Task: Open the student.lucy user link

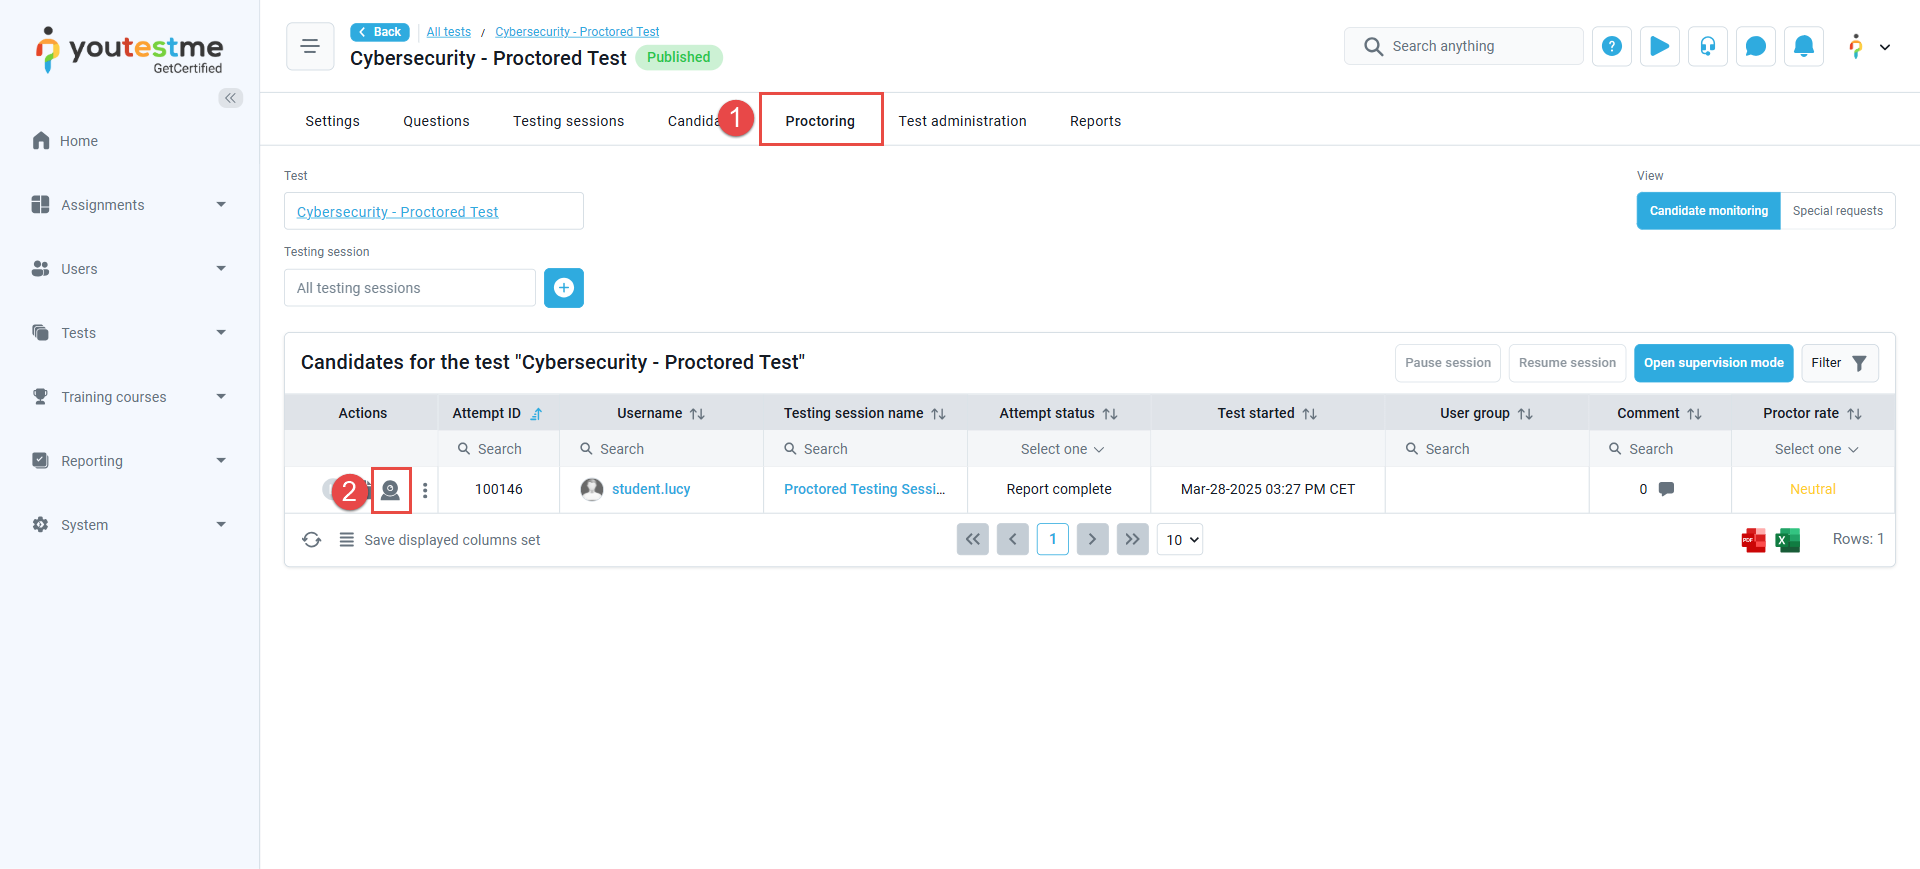Action: point(651,489)
